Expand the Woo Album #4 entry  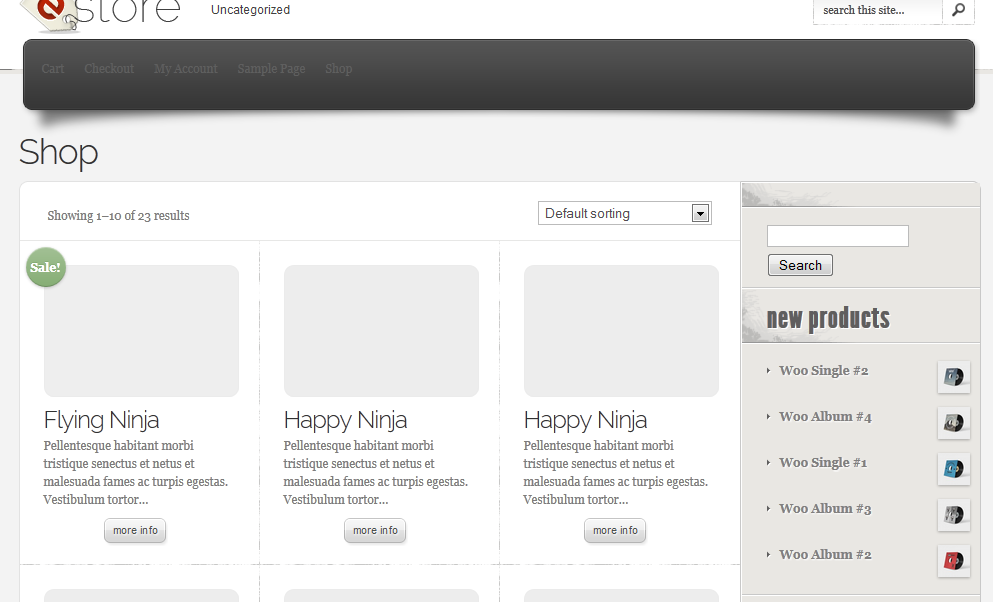pos(825,417)
